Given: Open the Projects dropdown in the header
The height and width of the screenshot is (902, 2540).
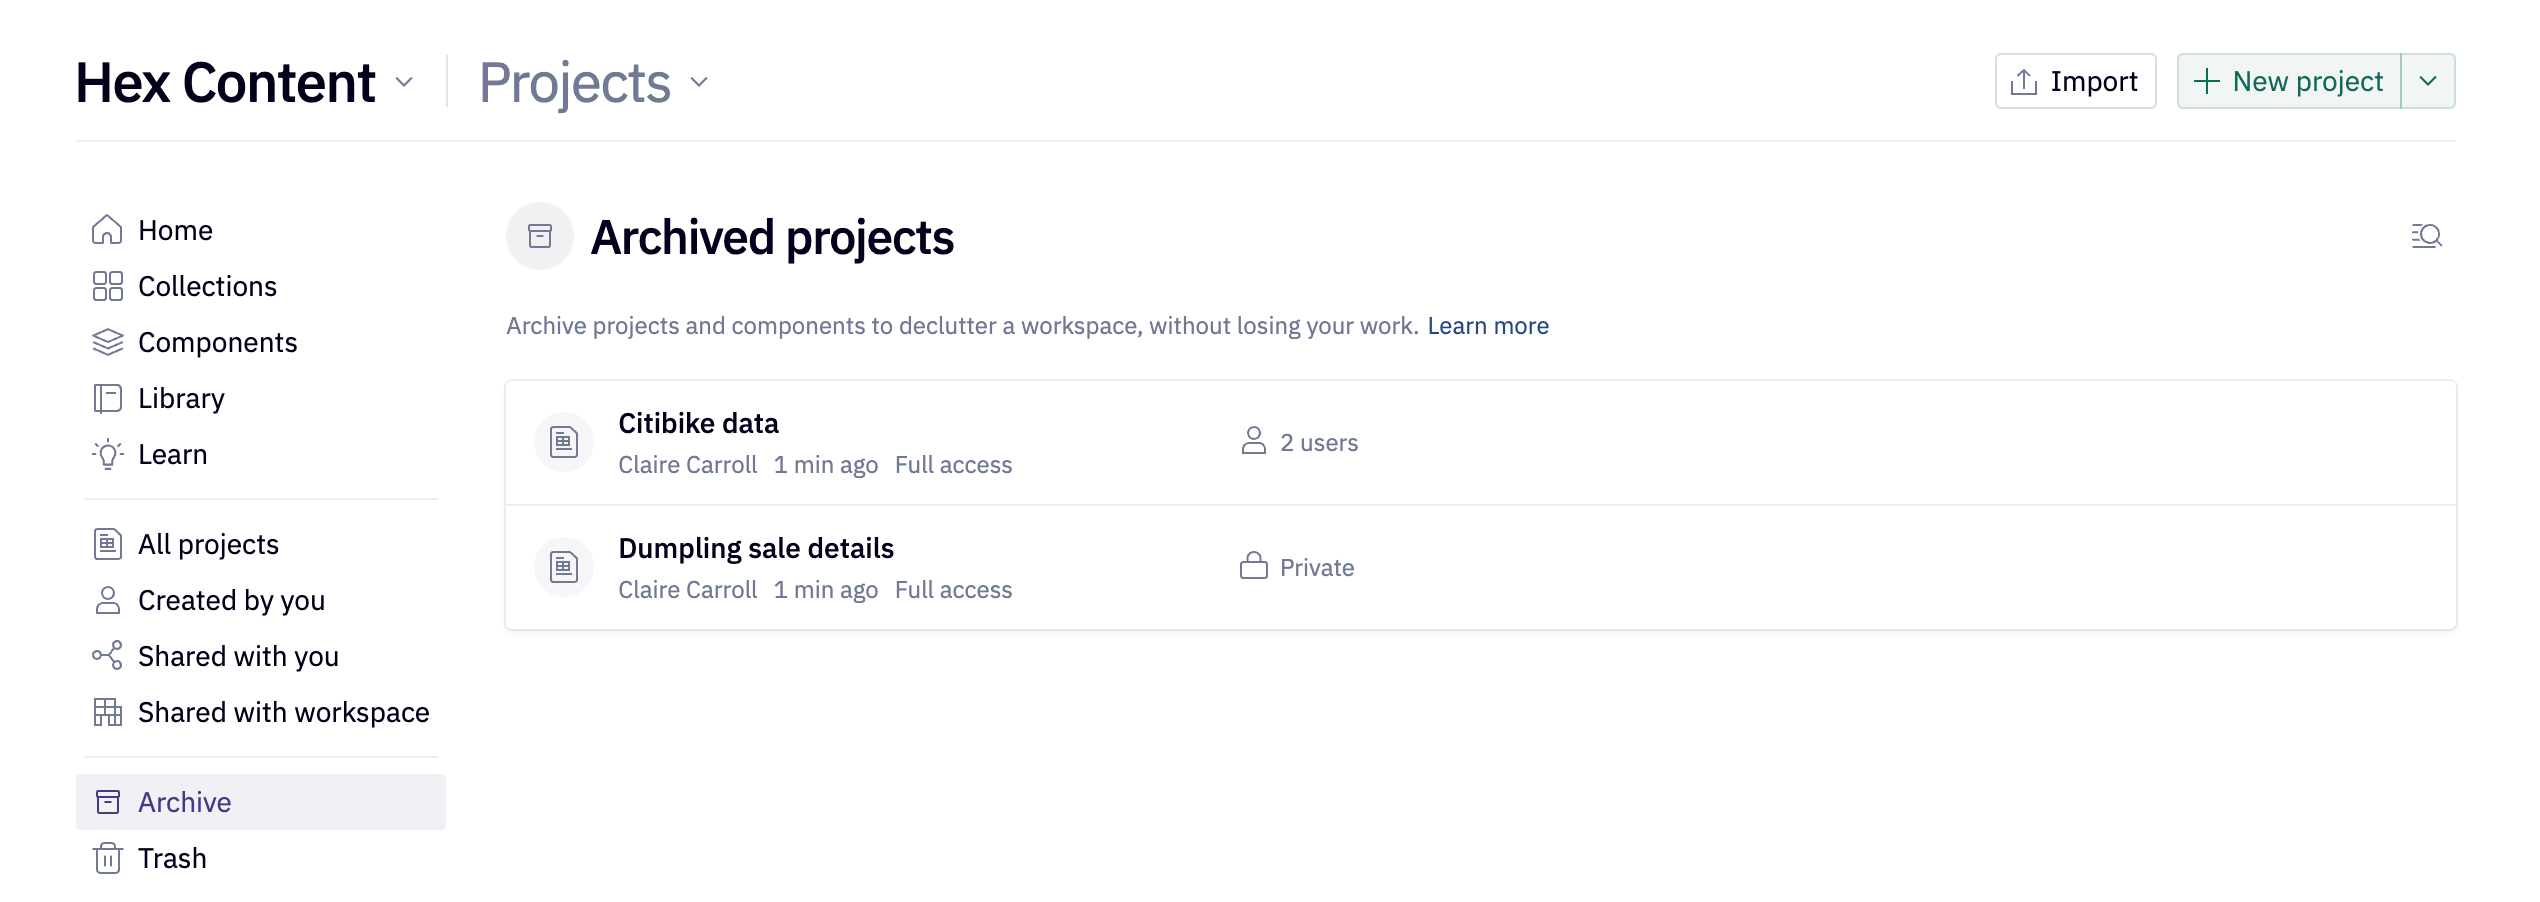Looking at the screenshot, I should 698,84.
